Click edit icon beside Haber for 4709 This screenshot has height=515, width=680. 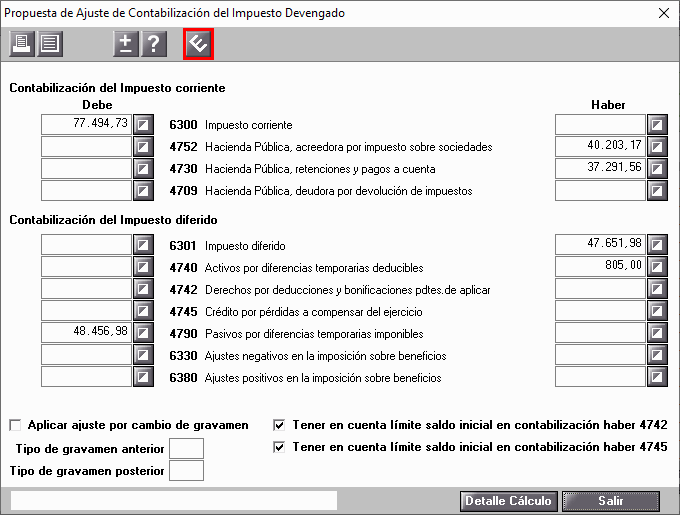[x=657, y=191]
